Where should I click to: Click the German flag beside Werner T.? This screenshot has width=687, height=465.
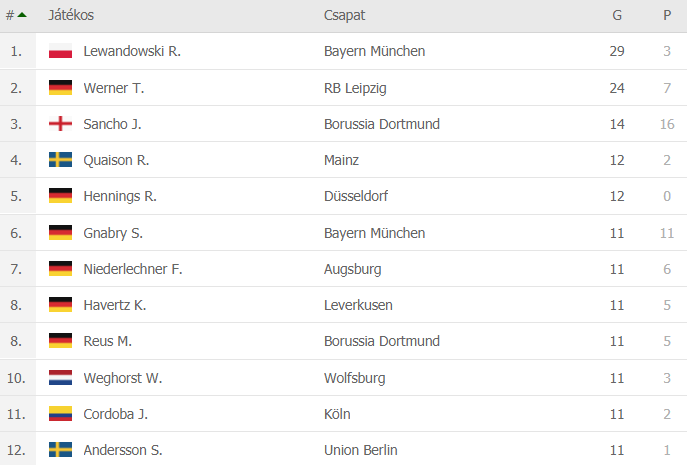tap(60, 88)
